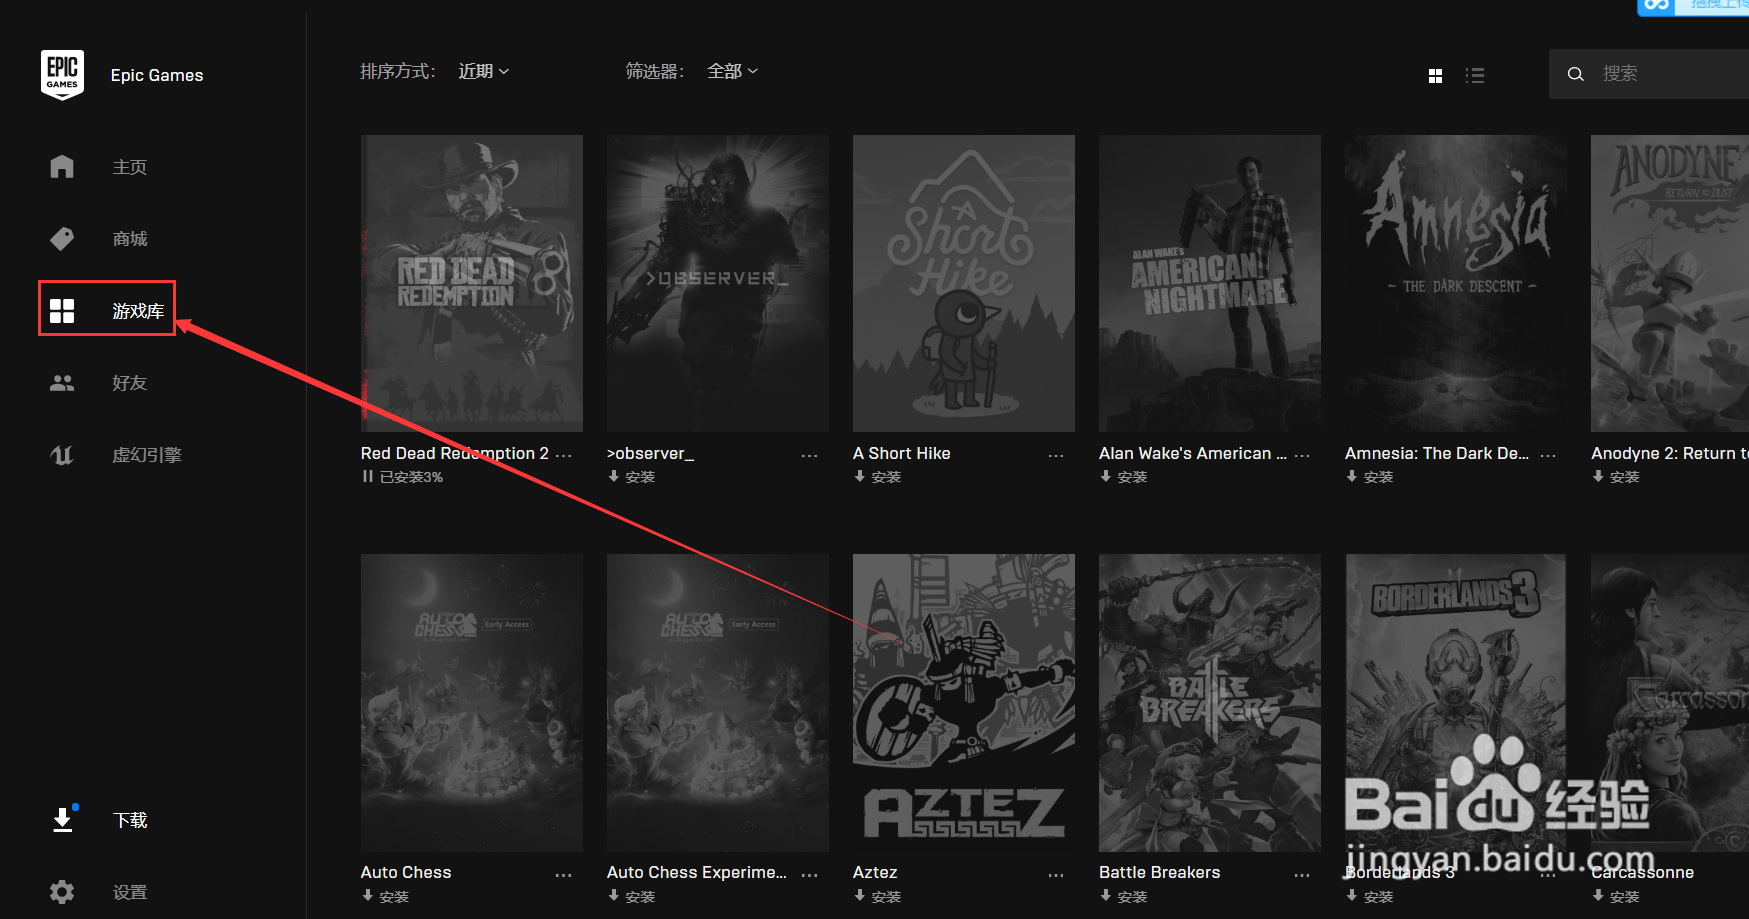Open Alan Wake's American Nightmare options menu
This screenshot has width=1749, height=919.
pyautogui.click(x=1302, y=455)
